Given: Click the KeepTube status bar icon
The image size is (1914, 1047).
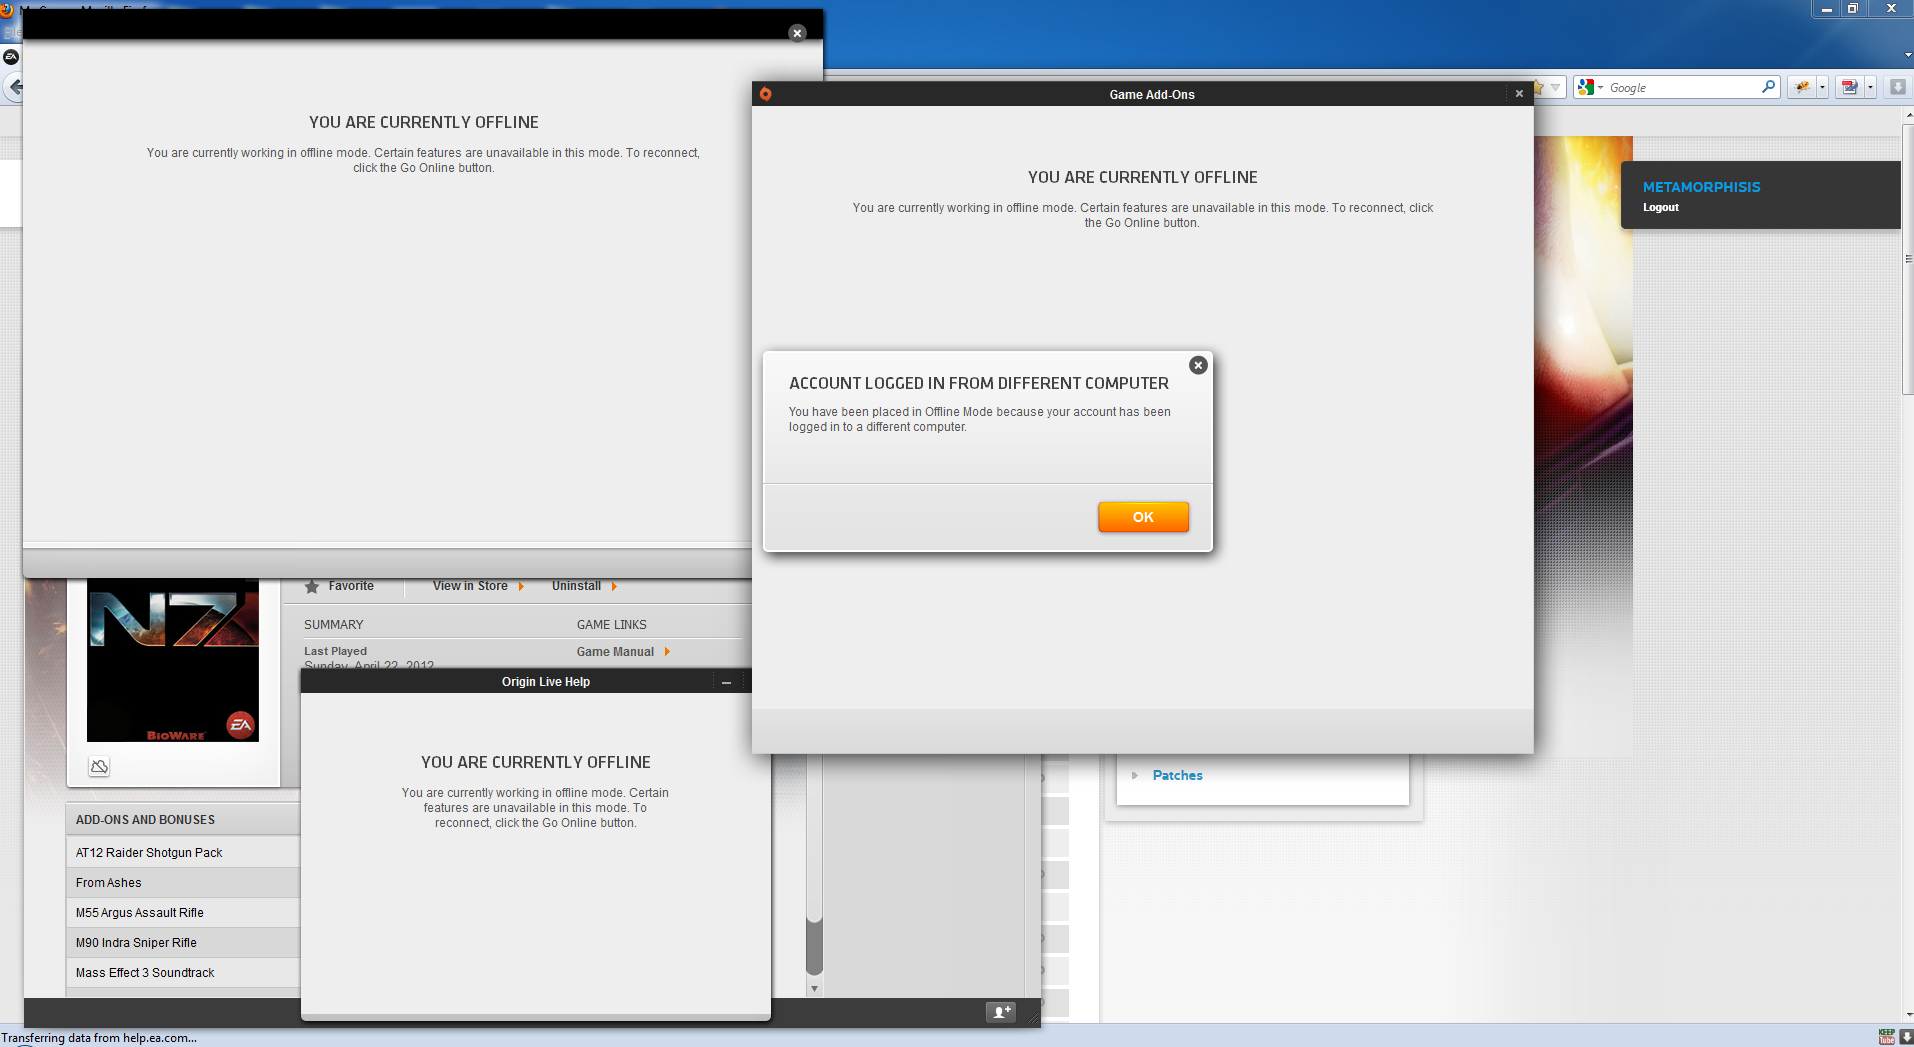Looking at the screenshot, I should [1886, 1037].
